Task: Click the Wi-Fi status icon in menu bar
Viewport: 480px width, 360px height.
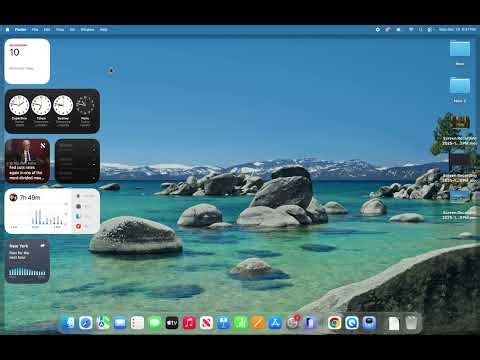Action: (411, 29)
